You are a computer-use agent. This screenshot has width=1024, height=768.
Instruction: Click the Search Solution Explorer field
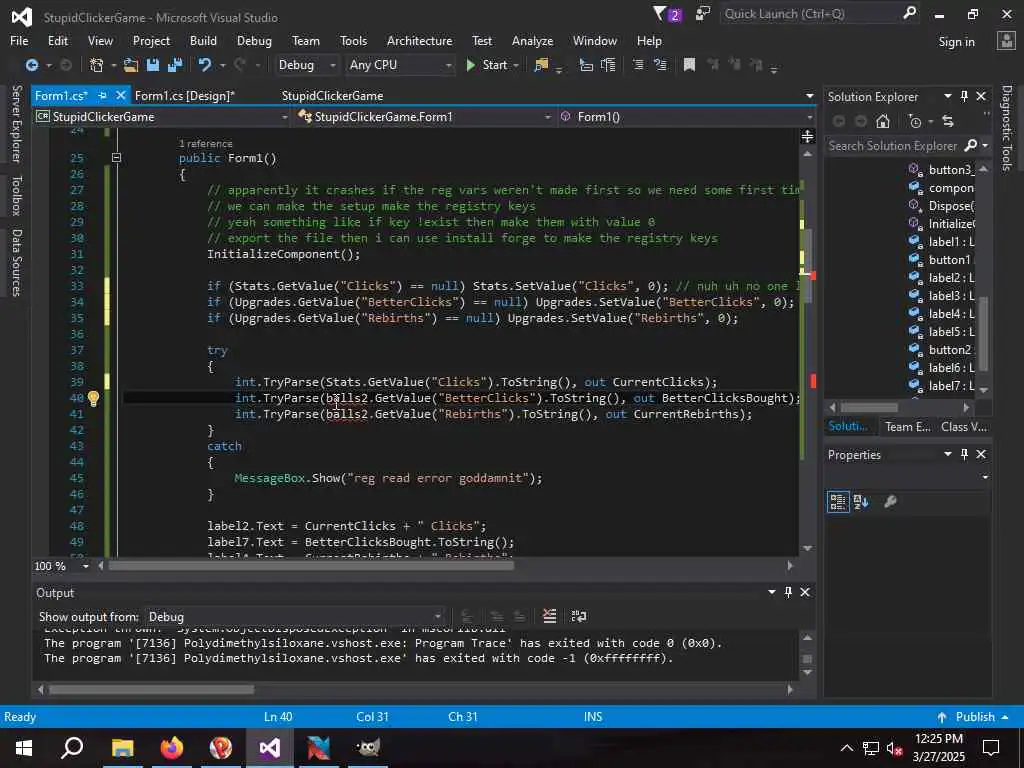tap(893, 146)
